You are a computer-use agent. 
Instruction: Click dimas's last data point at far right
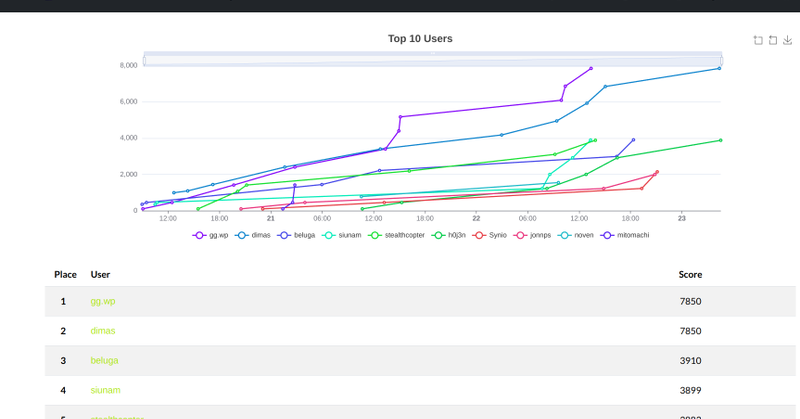(x=719, y=68)
